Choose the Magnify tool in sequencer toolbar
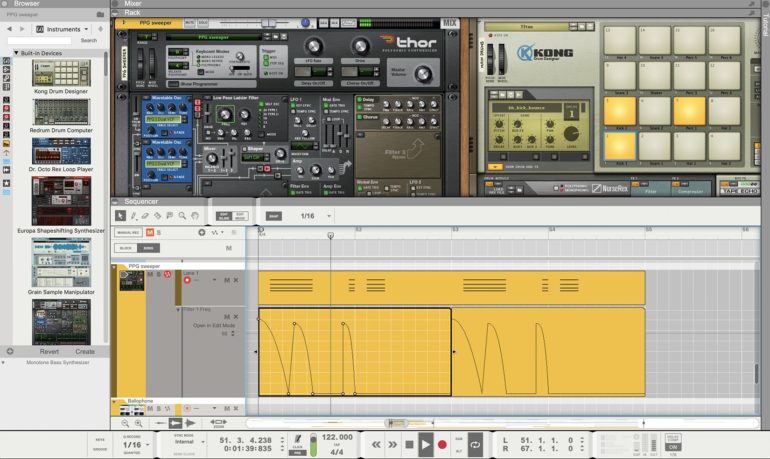This screenshot has height=459, width=770. (x=182, y=215)
